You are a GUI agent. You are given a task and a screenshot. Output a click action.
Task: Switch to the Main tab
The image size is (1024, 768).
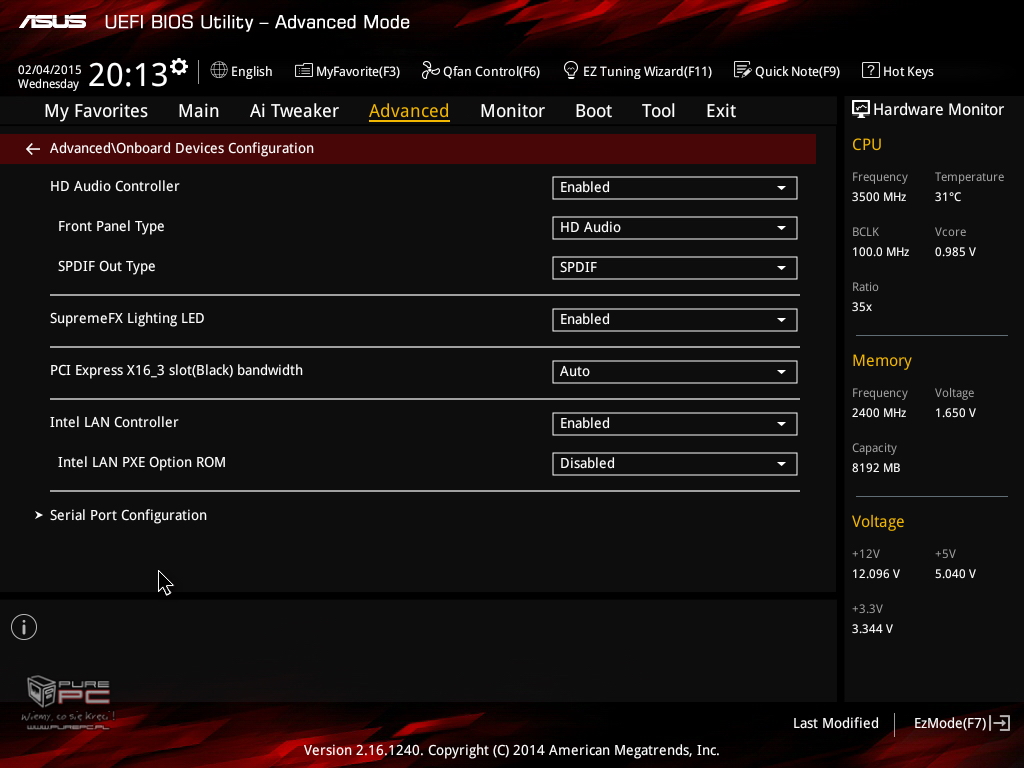tap(199, 111)
